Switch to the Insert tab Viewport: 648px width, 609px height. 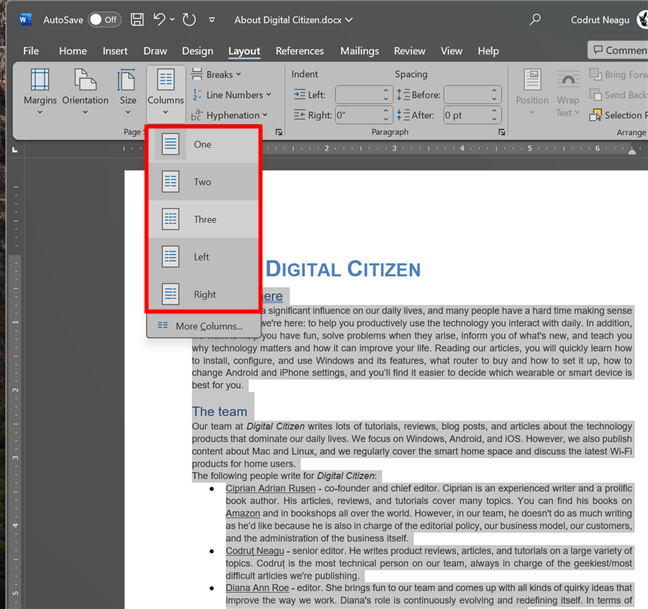[115, 51]
